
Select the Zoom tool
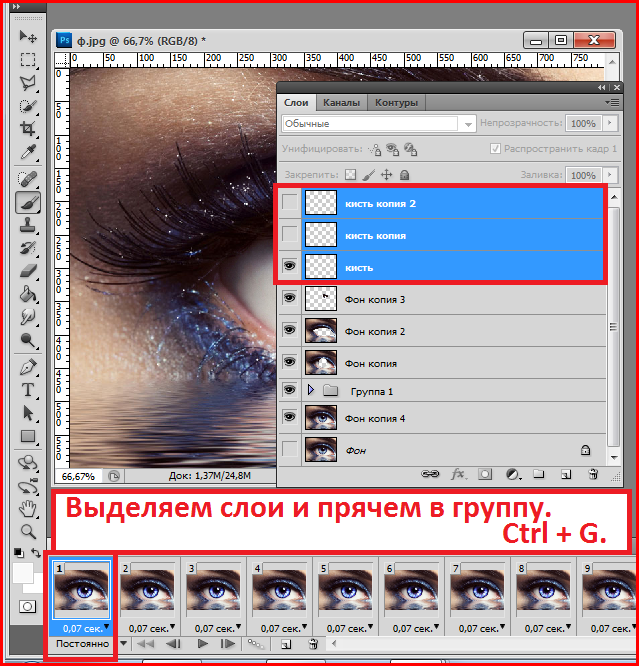tap(28, 531)
